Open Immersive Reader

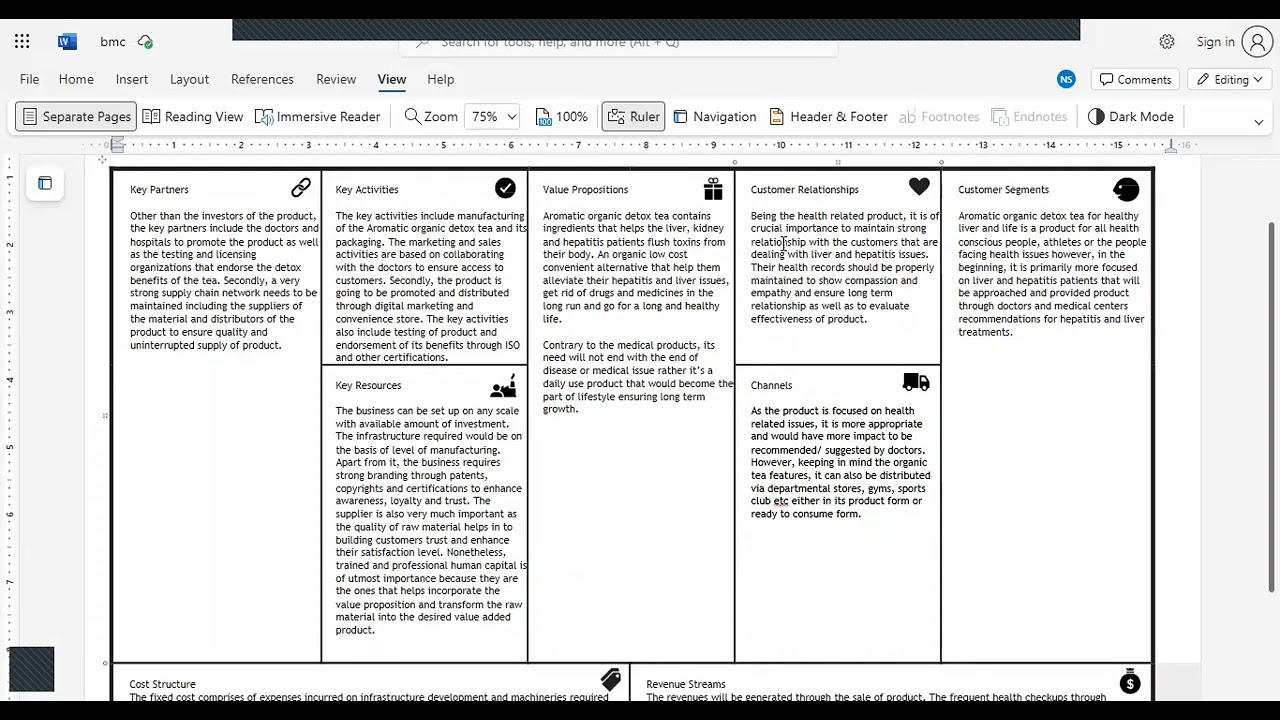click(x=318, y=117)
